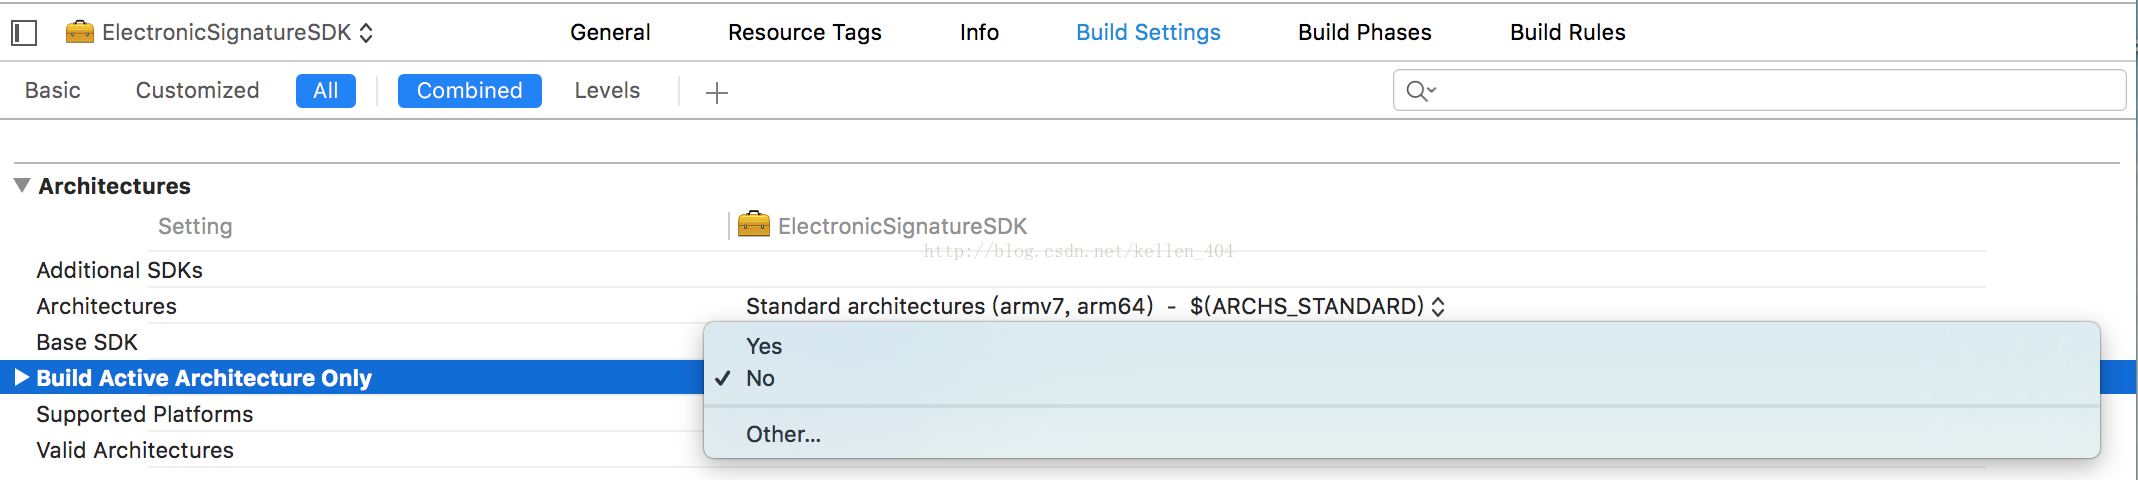Enable the Basic settings filter
2138x480 pixels.
(x=52, y=90)
